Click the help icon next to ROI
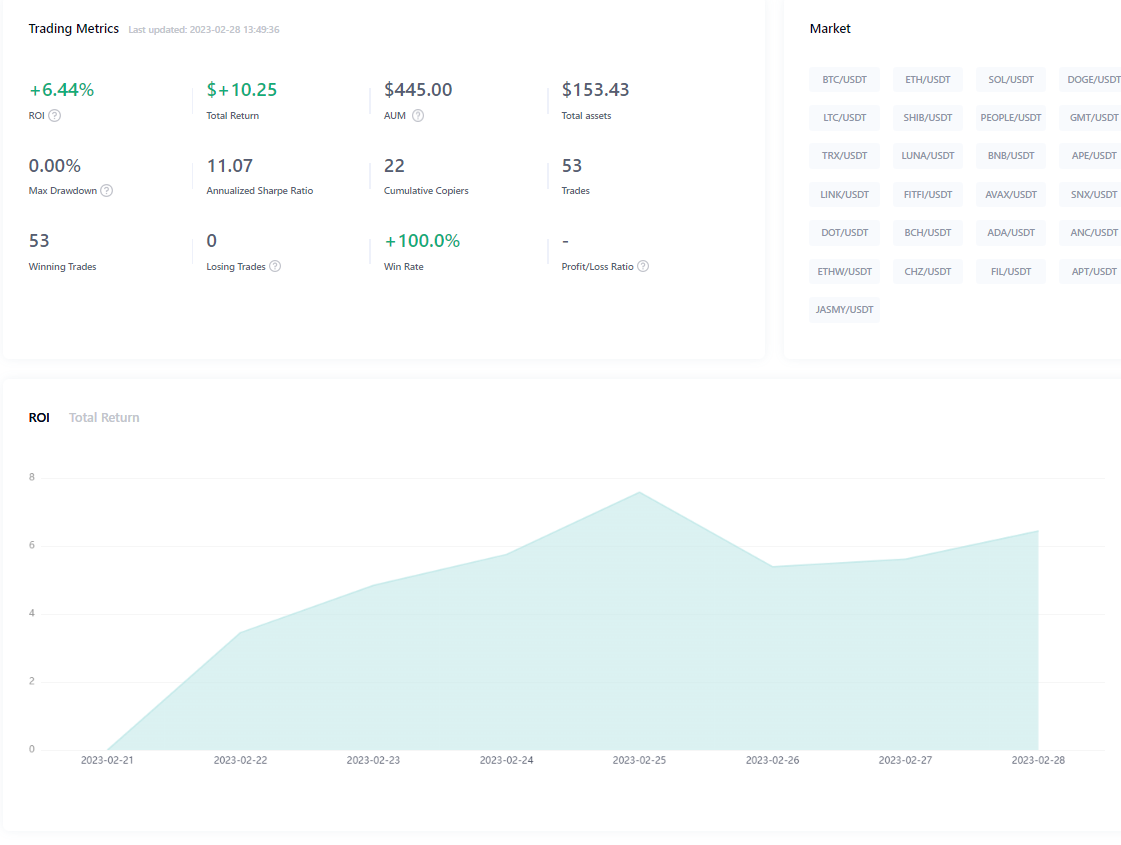The height and width of the screenshot is (845, 1121). [55, 116]
